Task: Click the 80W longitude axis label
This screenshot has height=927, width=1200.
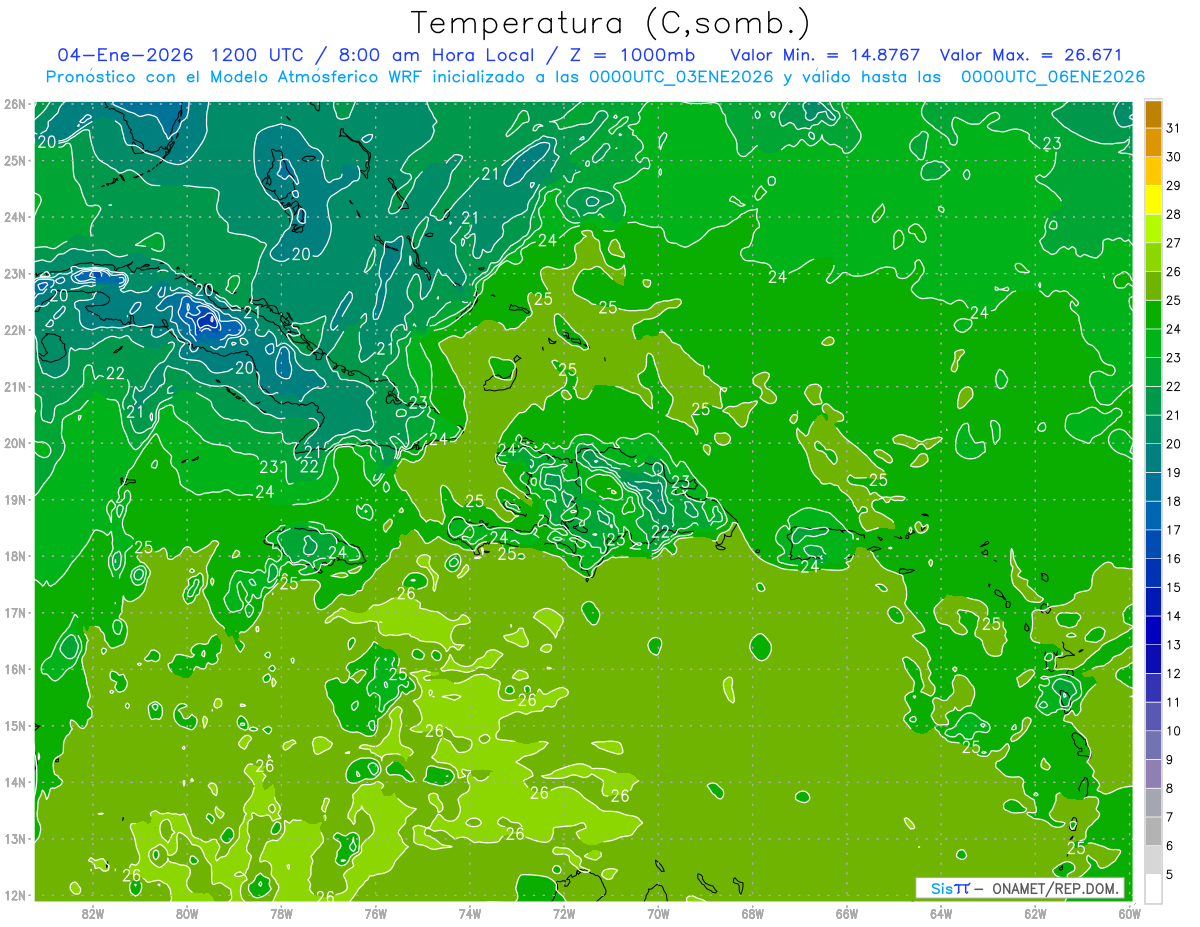Action: point(187,912)
